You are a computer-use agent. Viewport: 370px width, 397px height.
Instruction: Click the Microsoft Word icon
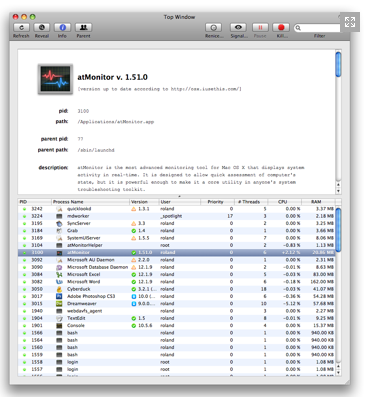(59, 282)
